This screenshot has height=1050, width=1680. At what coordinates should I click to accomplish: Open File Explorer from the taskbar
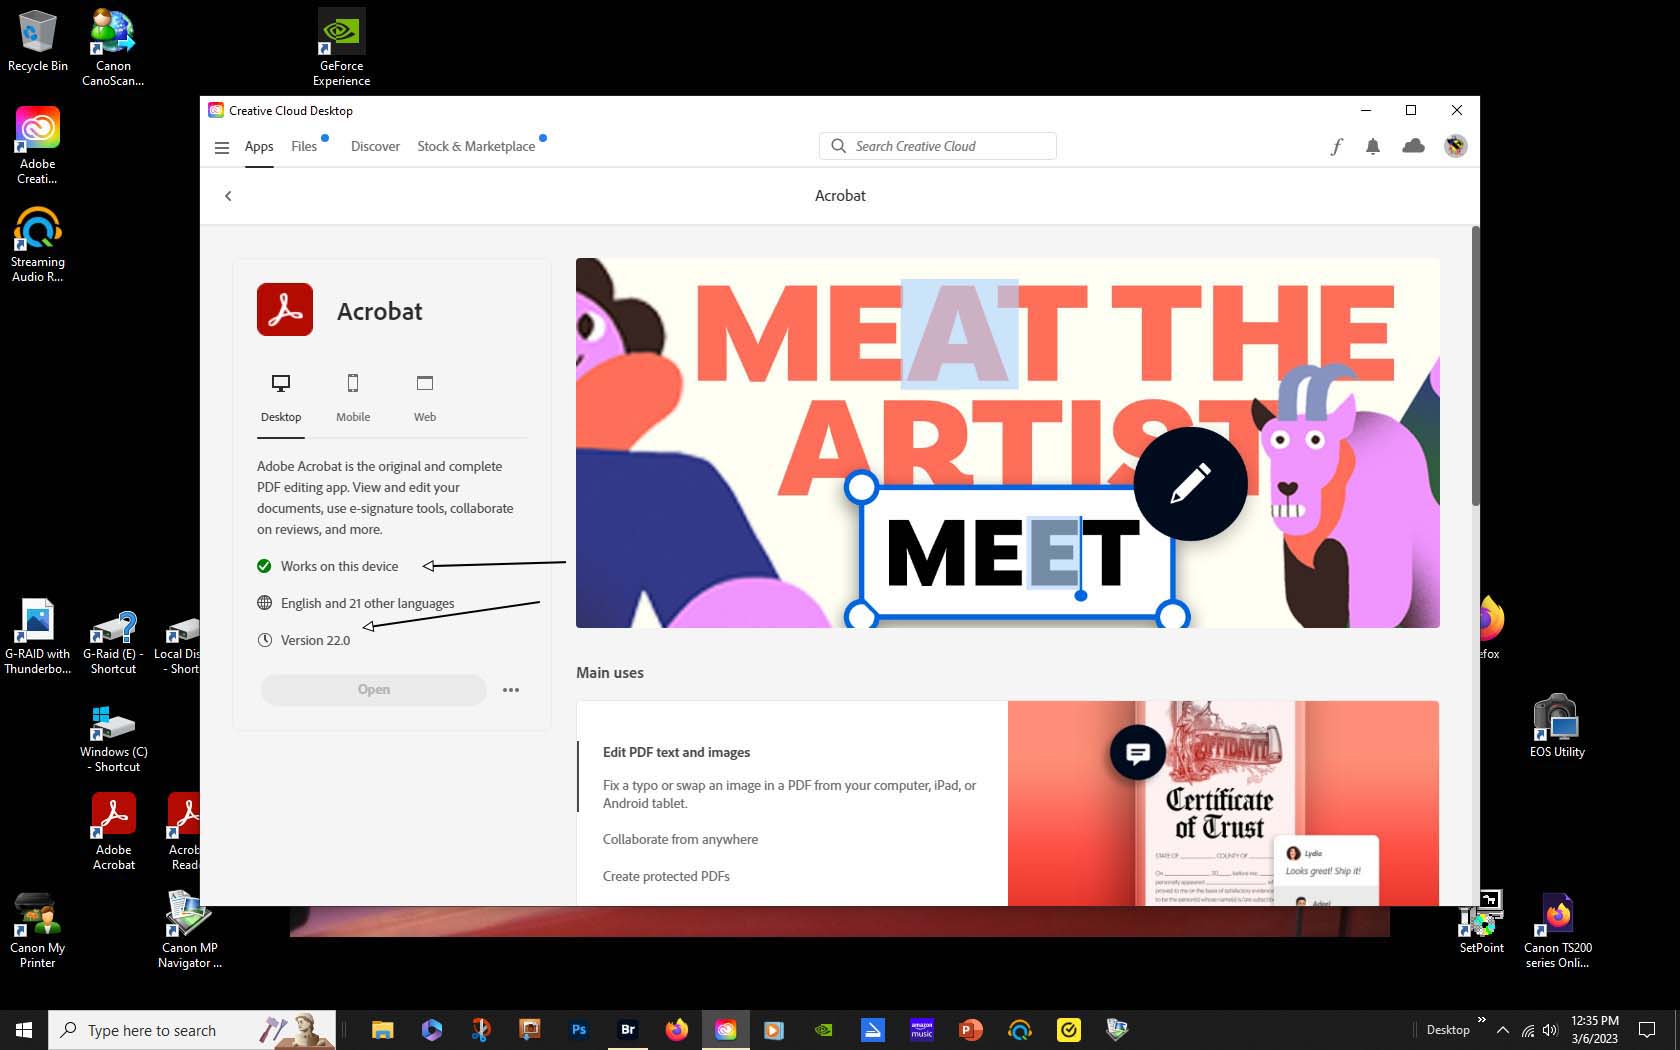point(382,1029)
